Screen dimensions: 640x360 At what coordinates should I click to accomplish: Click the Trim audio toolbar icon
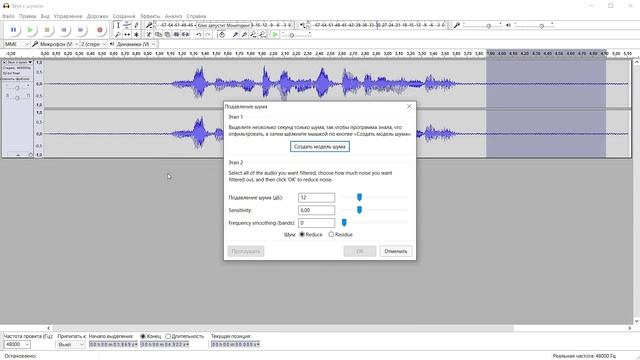coord(176,35)
